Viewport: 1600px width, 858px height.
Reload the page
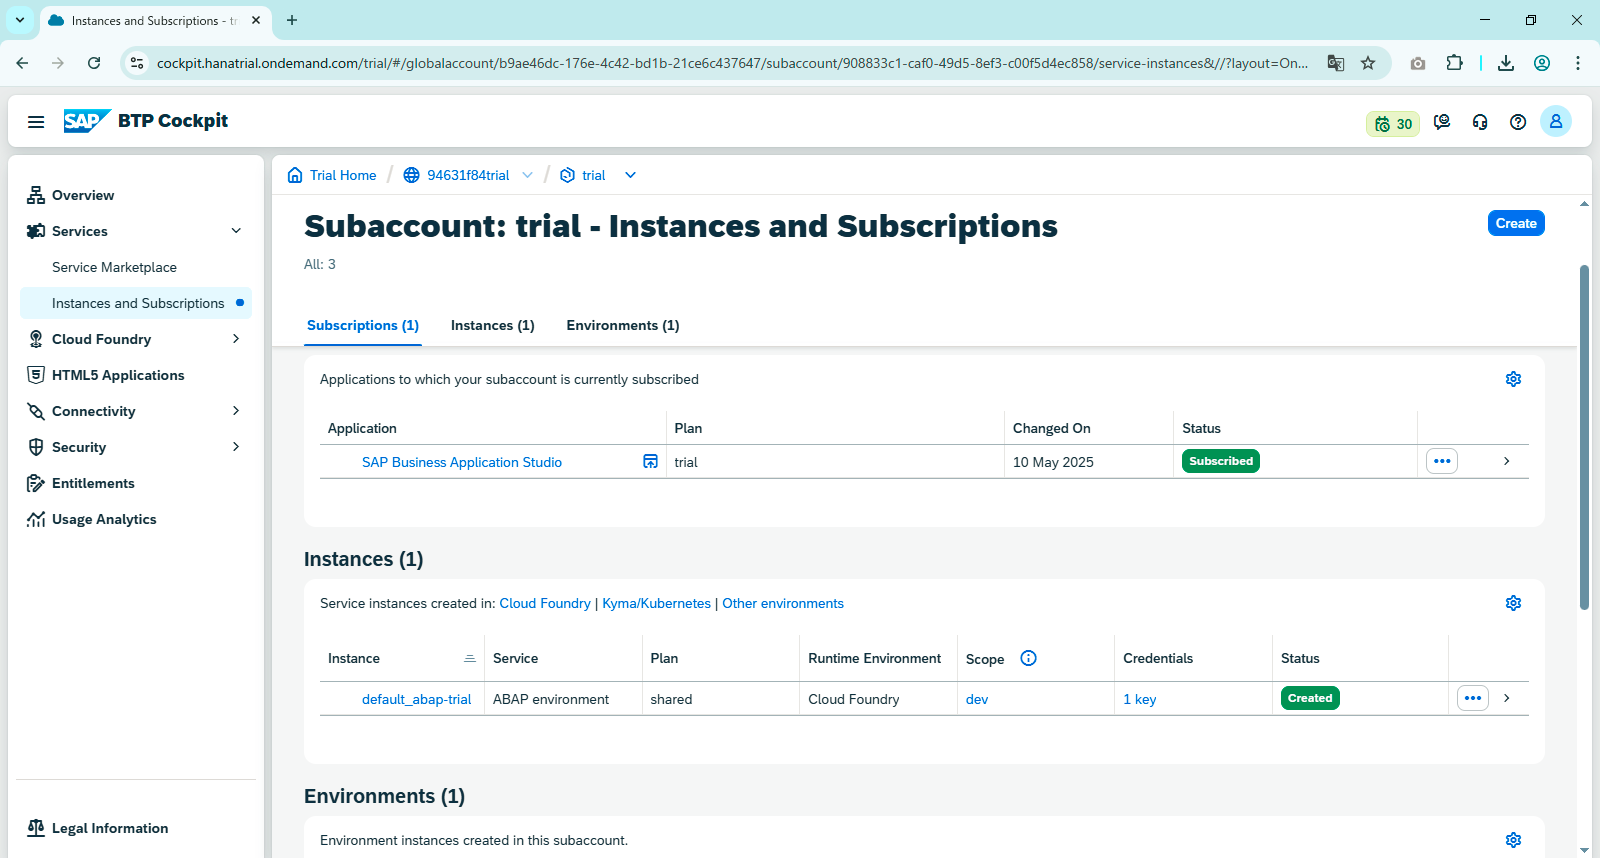click(94, 63)
